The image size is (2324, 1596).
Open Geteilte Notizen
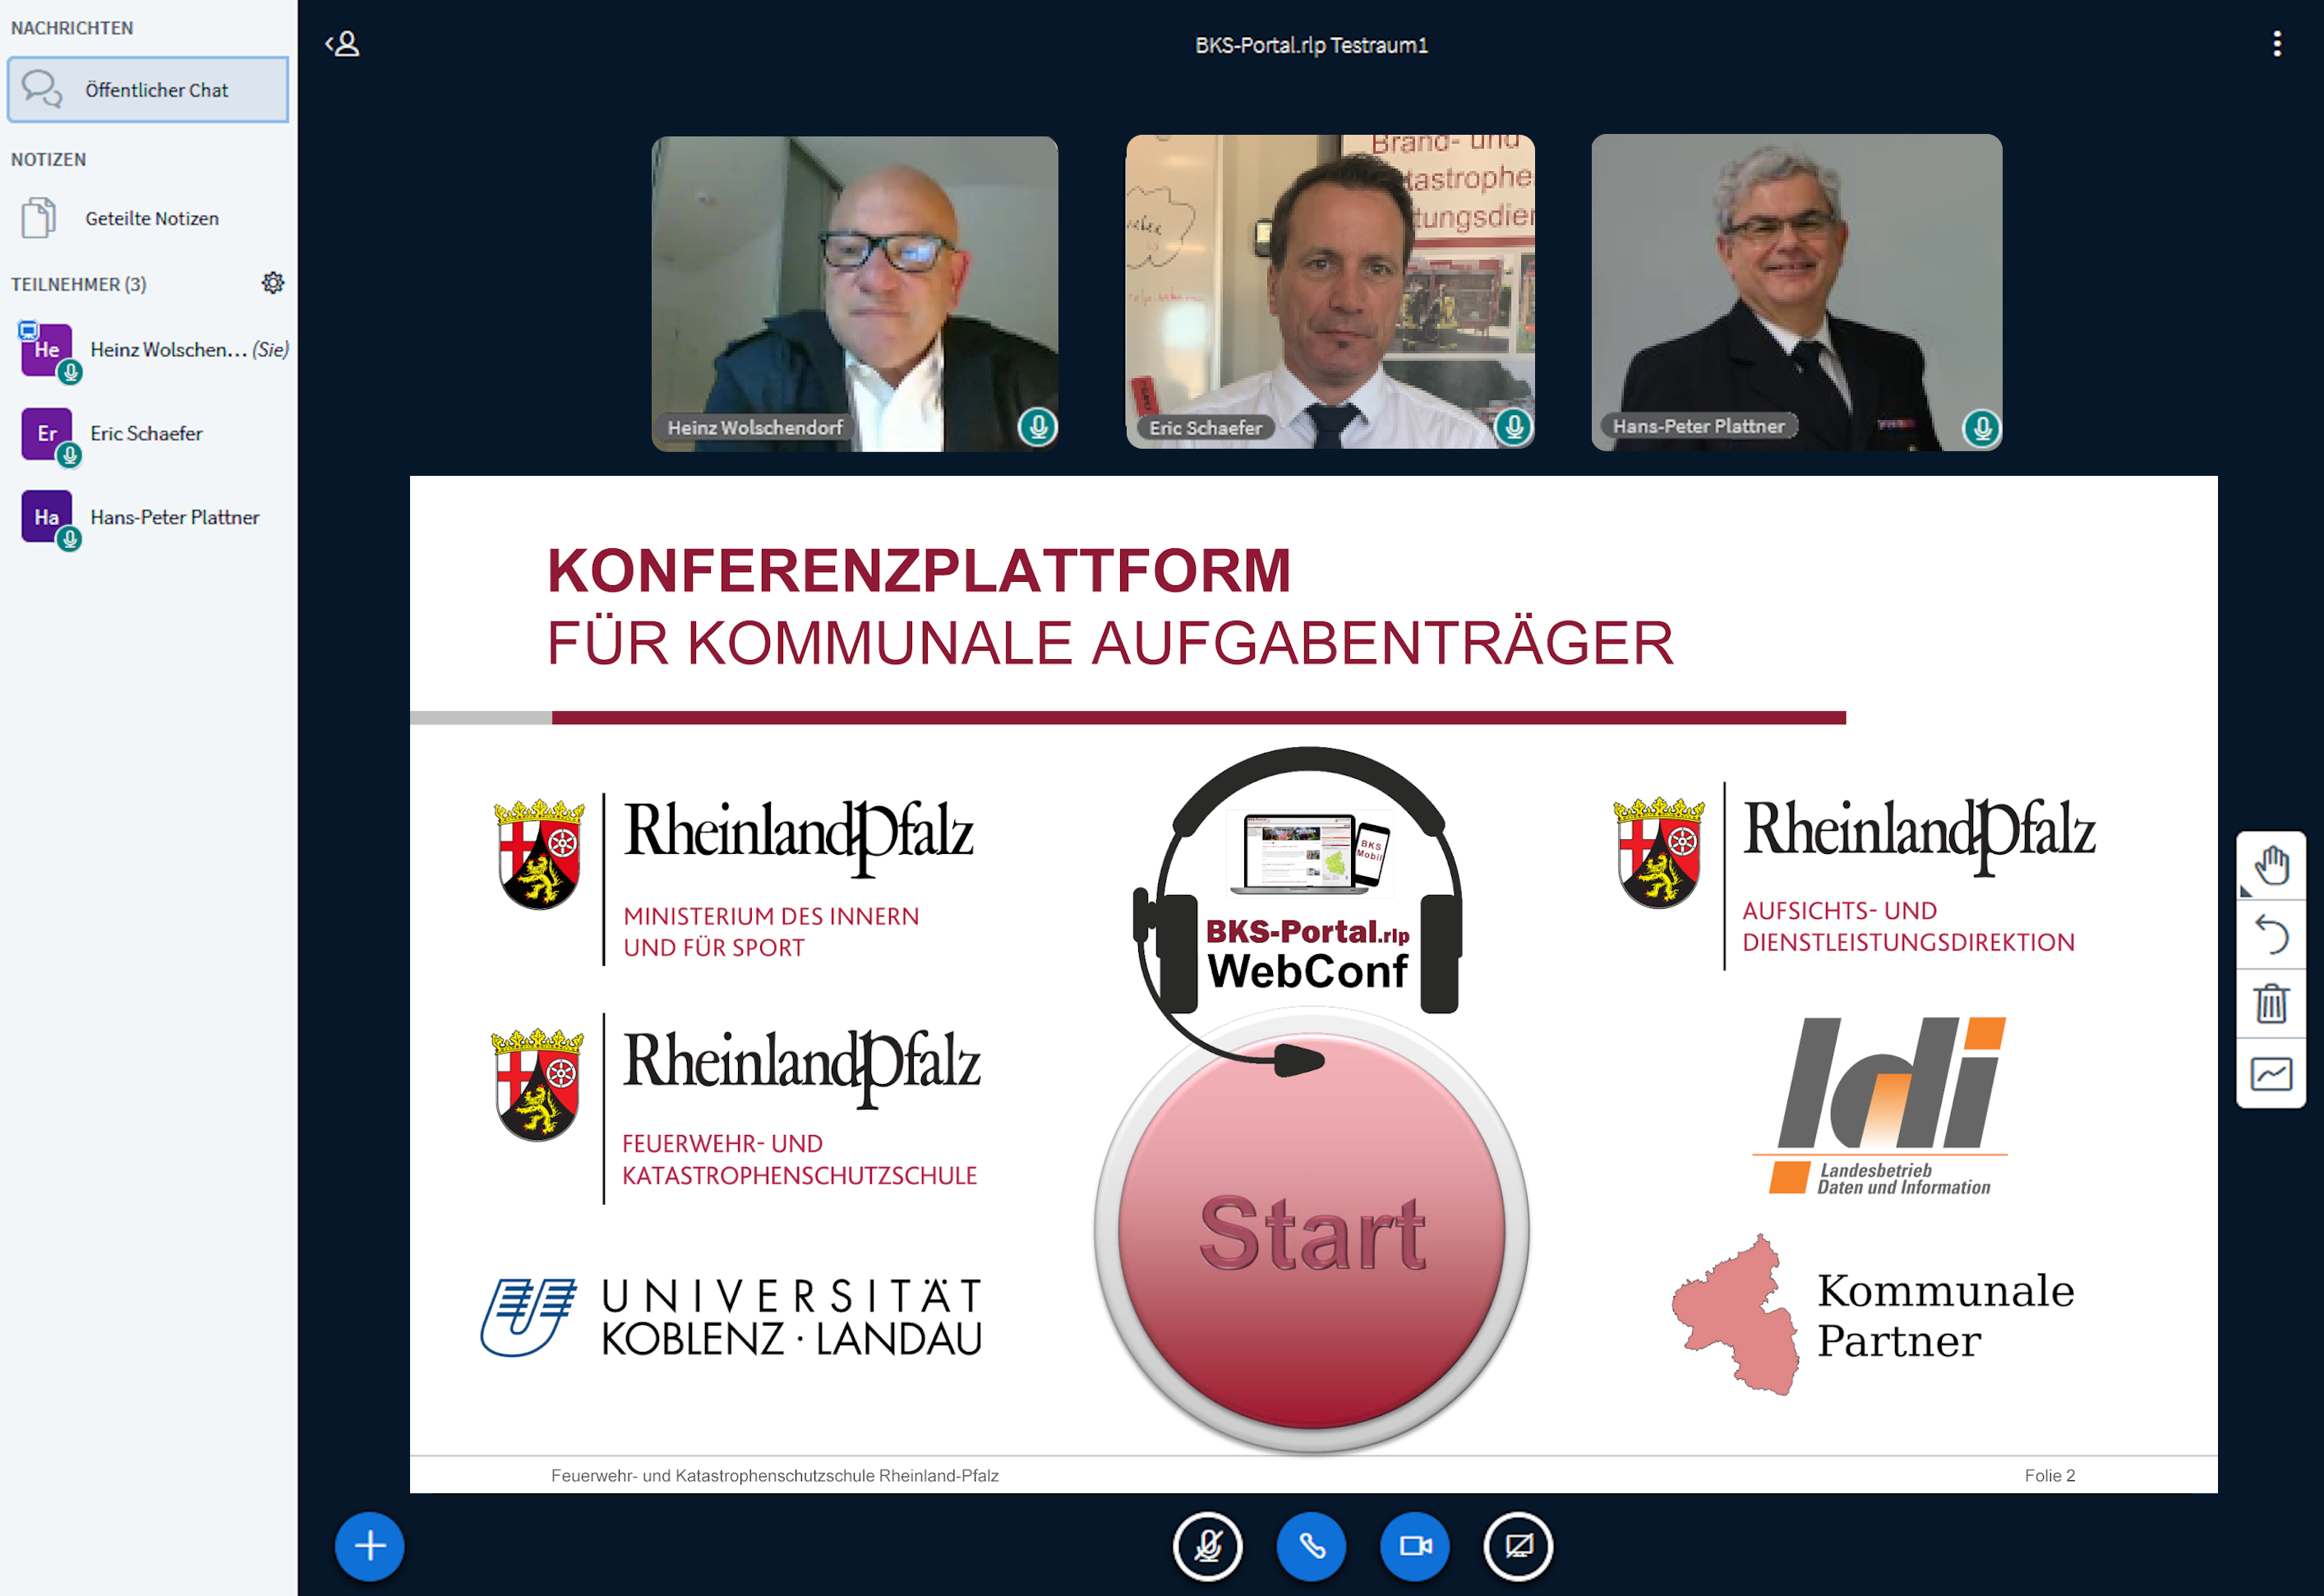click(150, 218)
